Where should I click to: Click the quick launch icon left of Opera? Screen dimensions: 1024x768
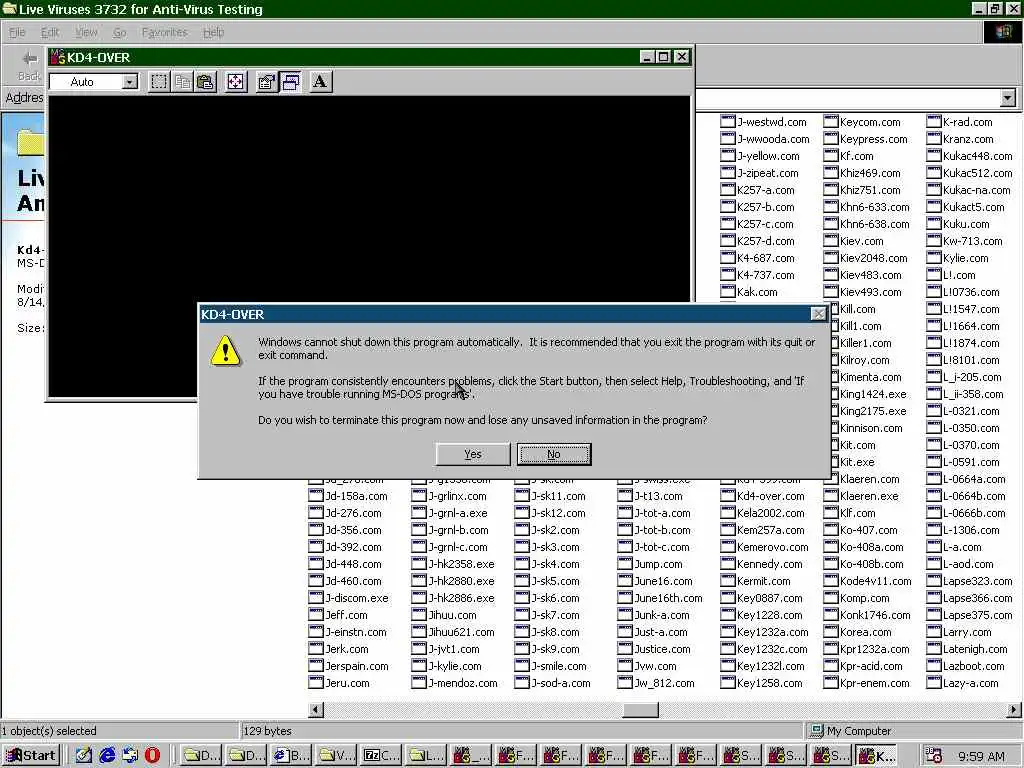(130, 756)
